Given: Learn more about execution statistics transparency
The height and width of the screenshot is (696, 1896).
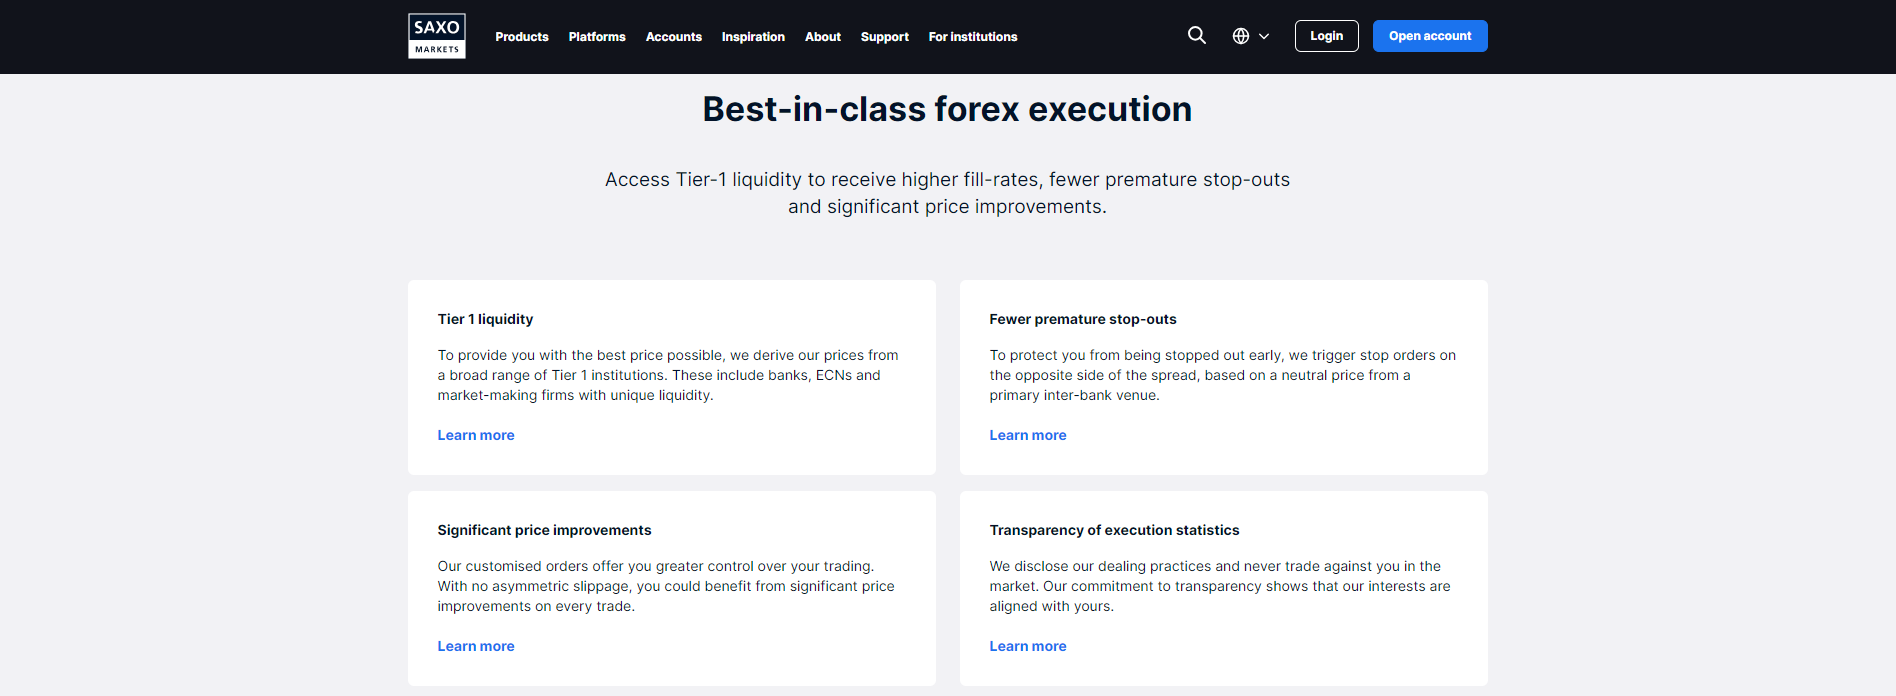Looking at the screenshot, I should tap(1028, 646).
